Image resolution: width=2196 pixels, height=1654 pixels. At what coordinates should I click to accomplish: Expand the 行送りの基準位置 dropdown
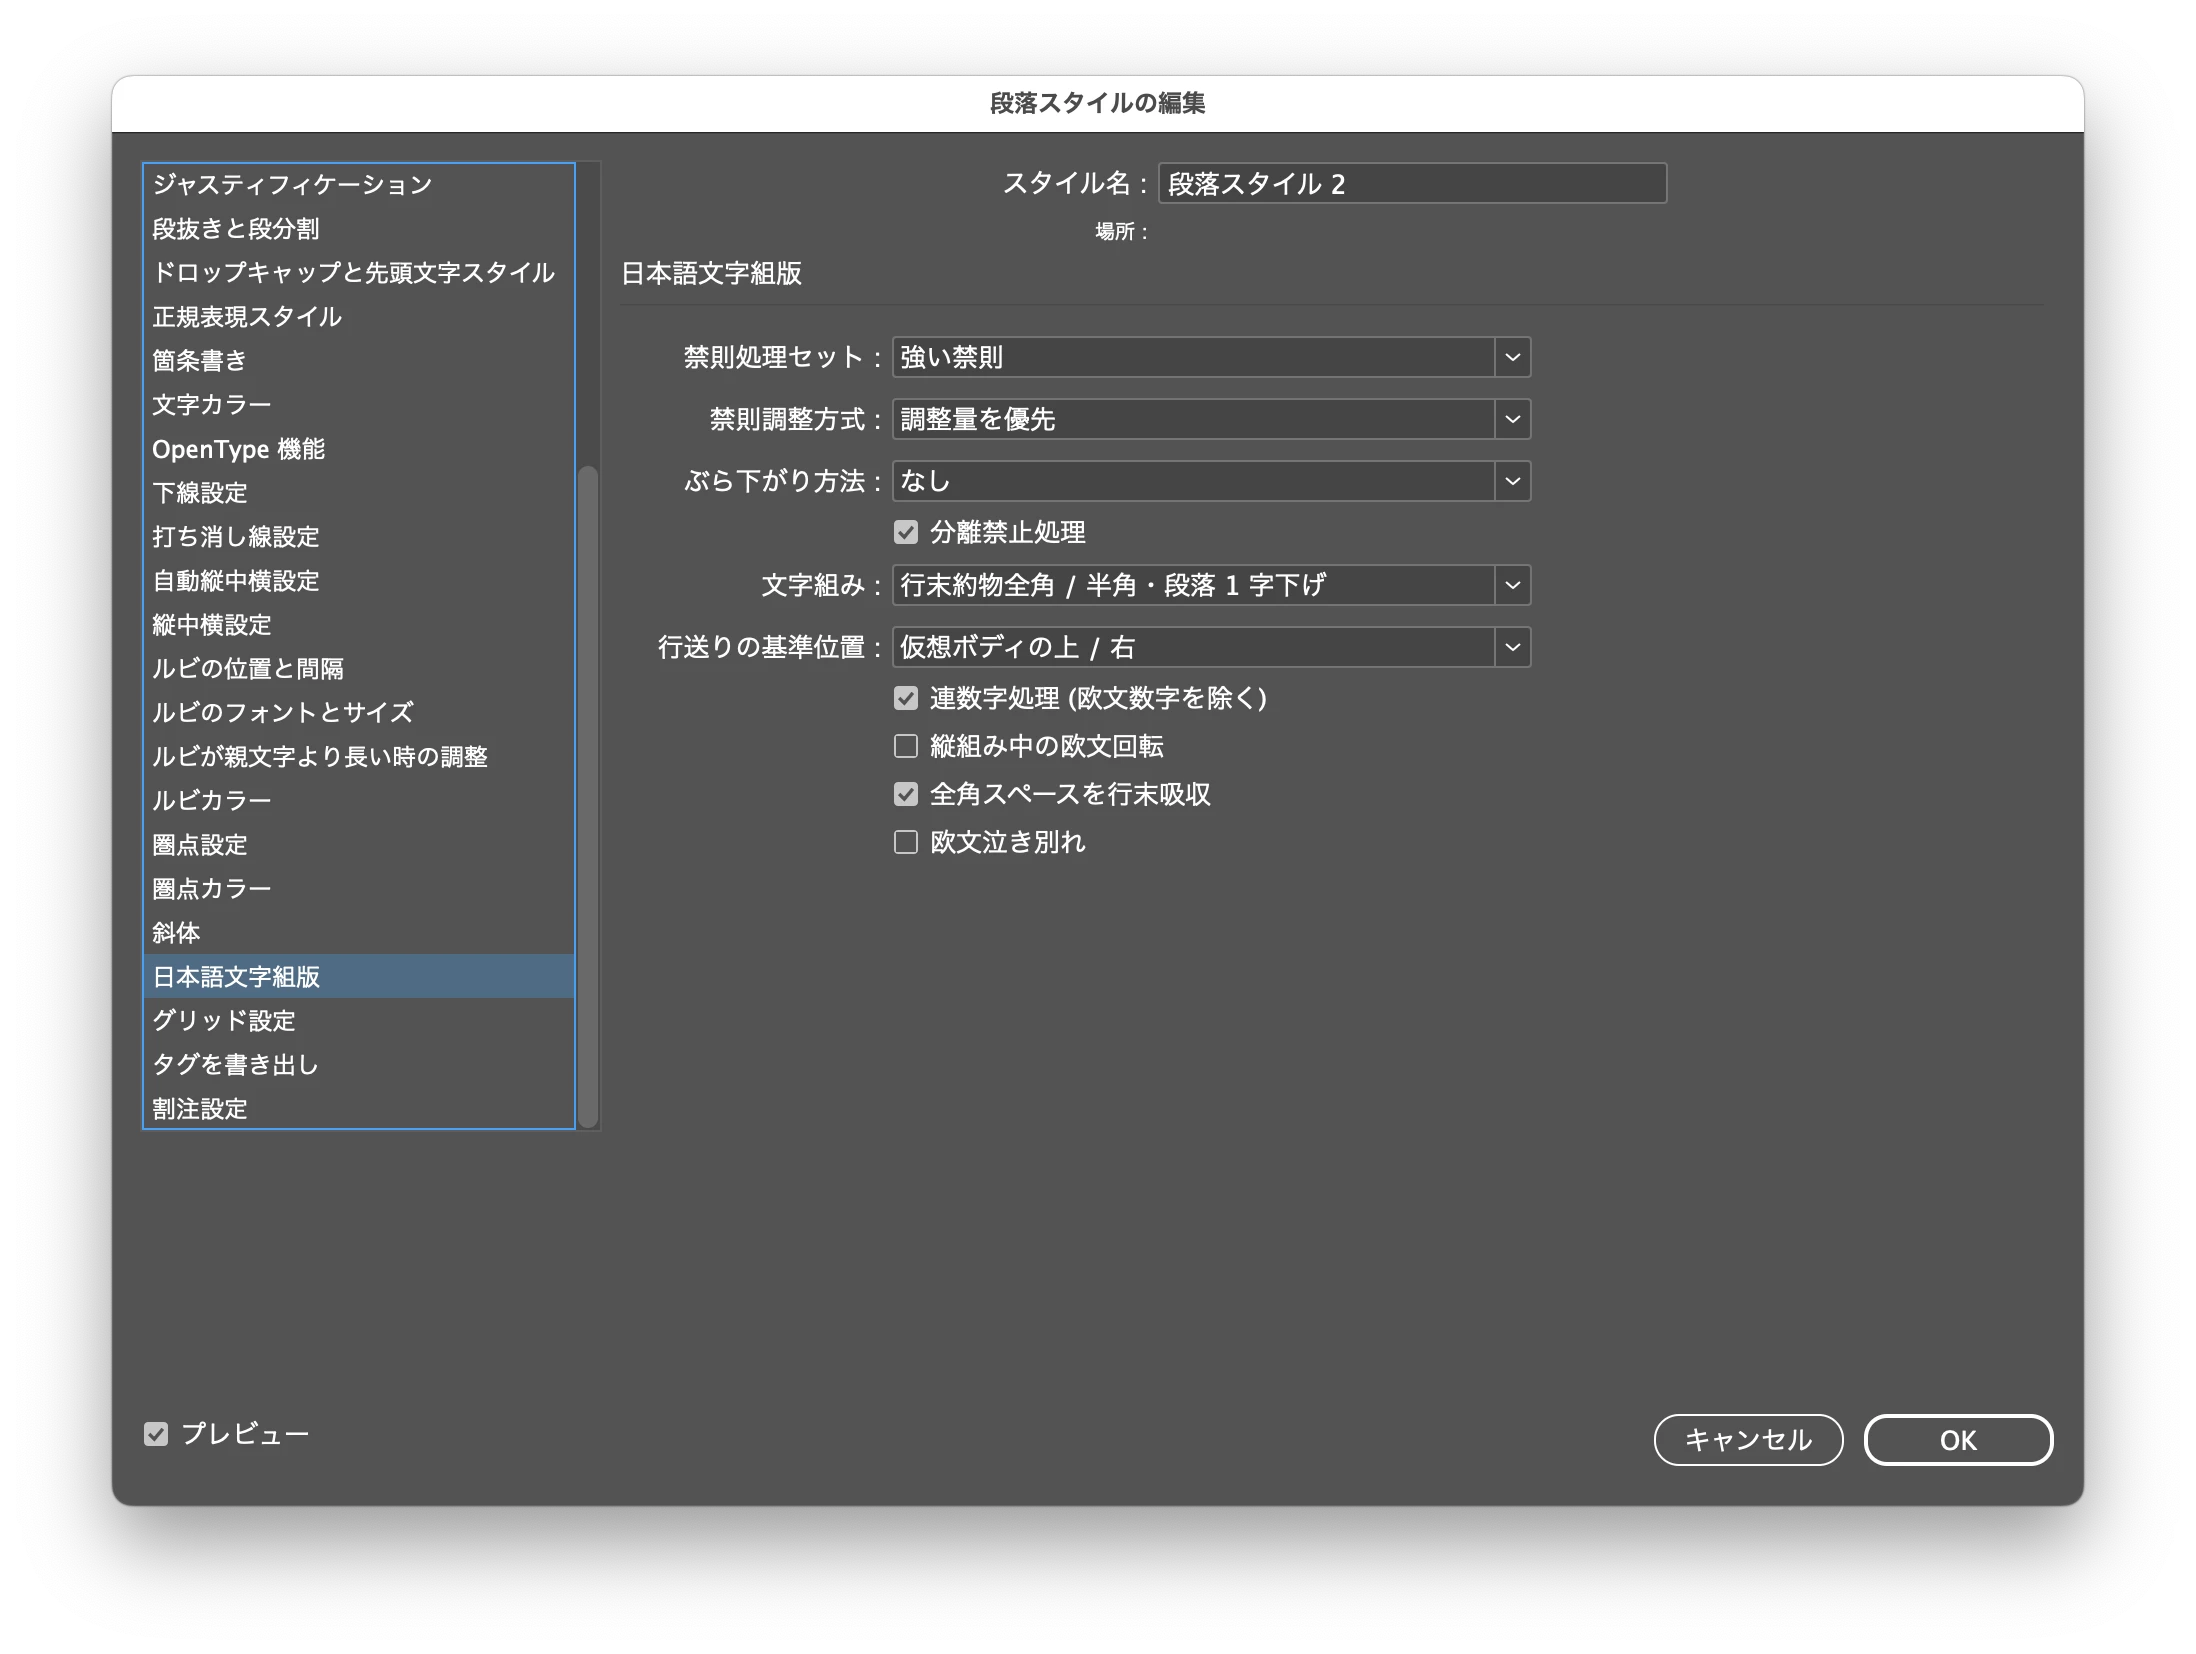tap(1210, 647)
